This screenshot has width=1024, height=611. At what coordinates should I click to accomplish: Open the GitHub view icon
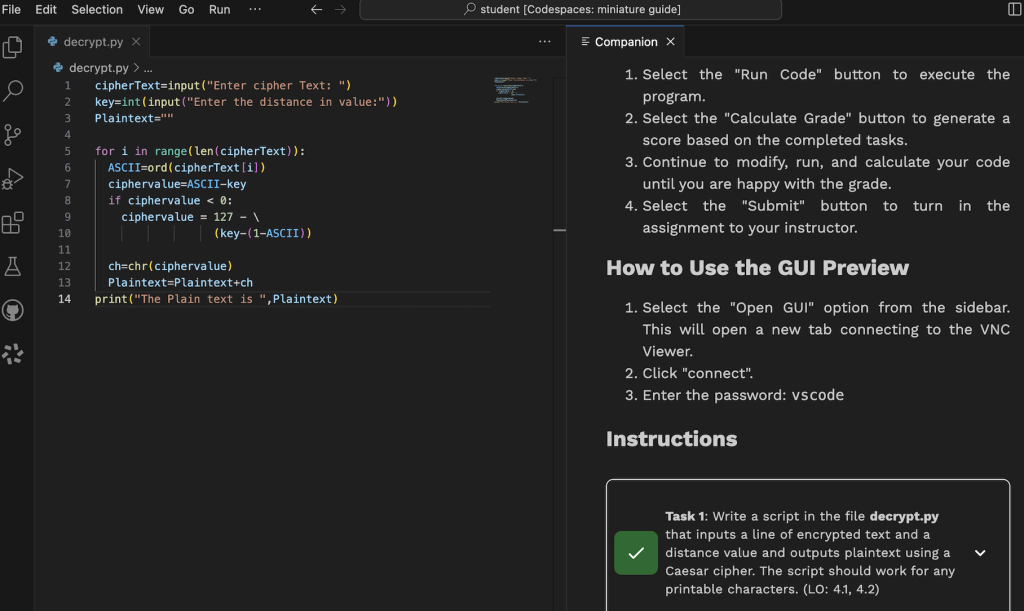point(13,310)
